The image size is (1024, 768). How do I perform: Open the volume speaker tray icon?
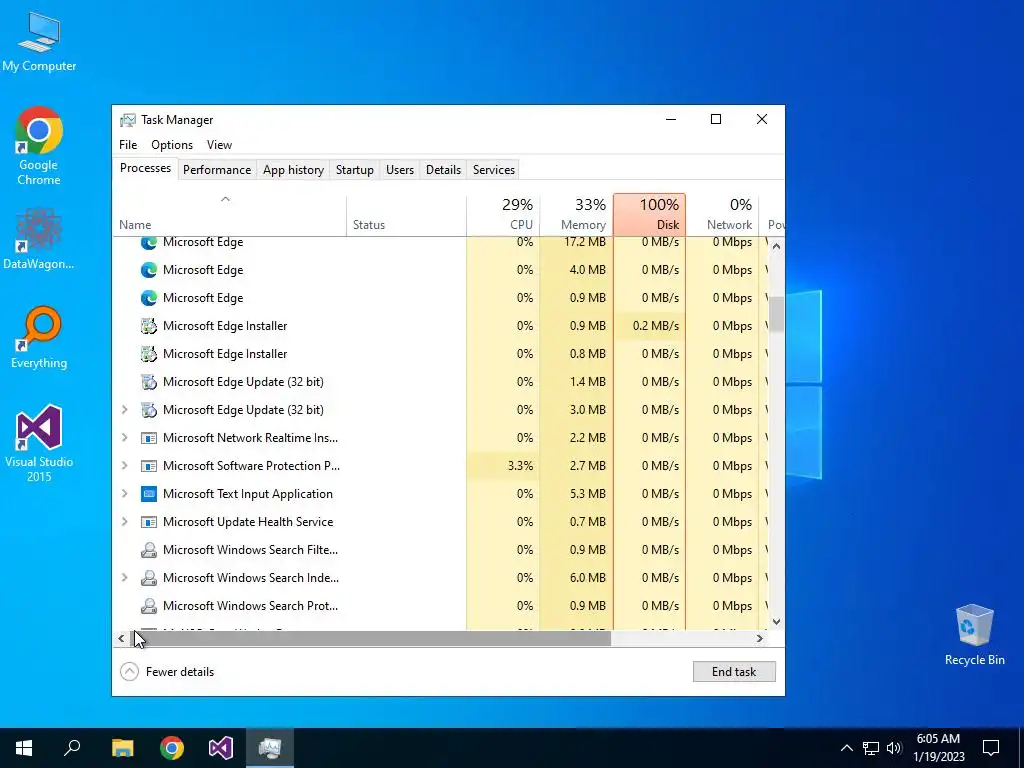[x=894, y=748]
